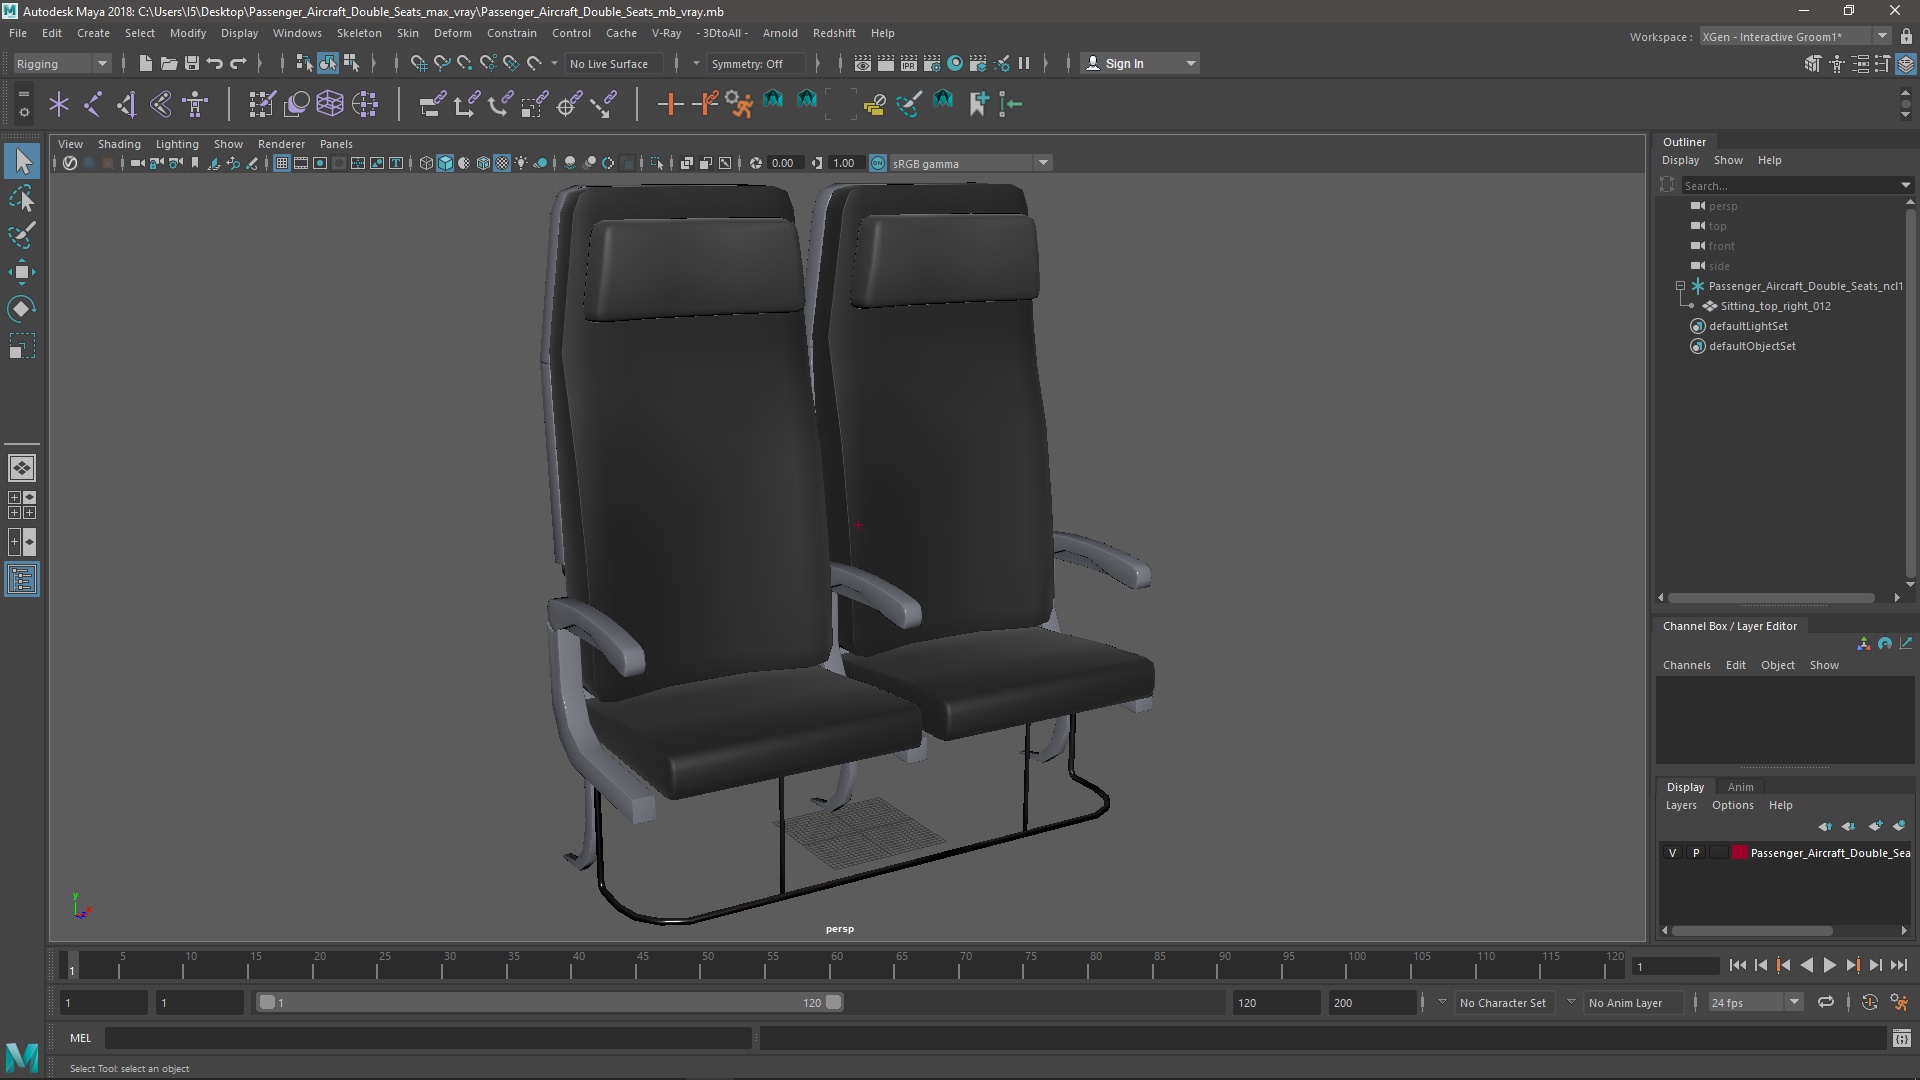The width and height of the screenshot is (1920, 1080).
Task: Click the Undo arrow icon
Action: coord(214,63)
